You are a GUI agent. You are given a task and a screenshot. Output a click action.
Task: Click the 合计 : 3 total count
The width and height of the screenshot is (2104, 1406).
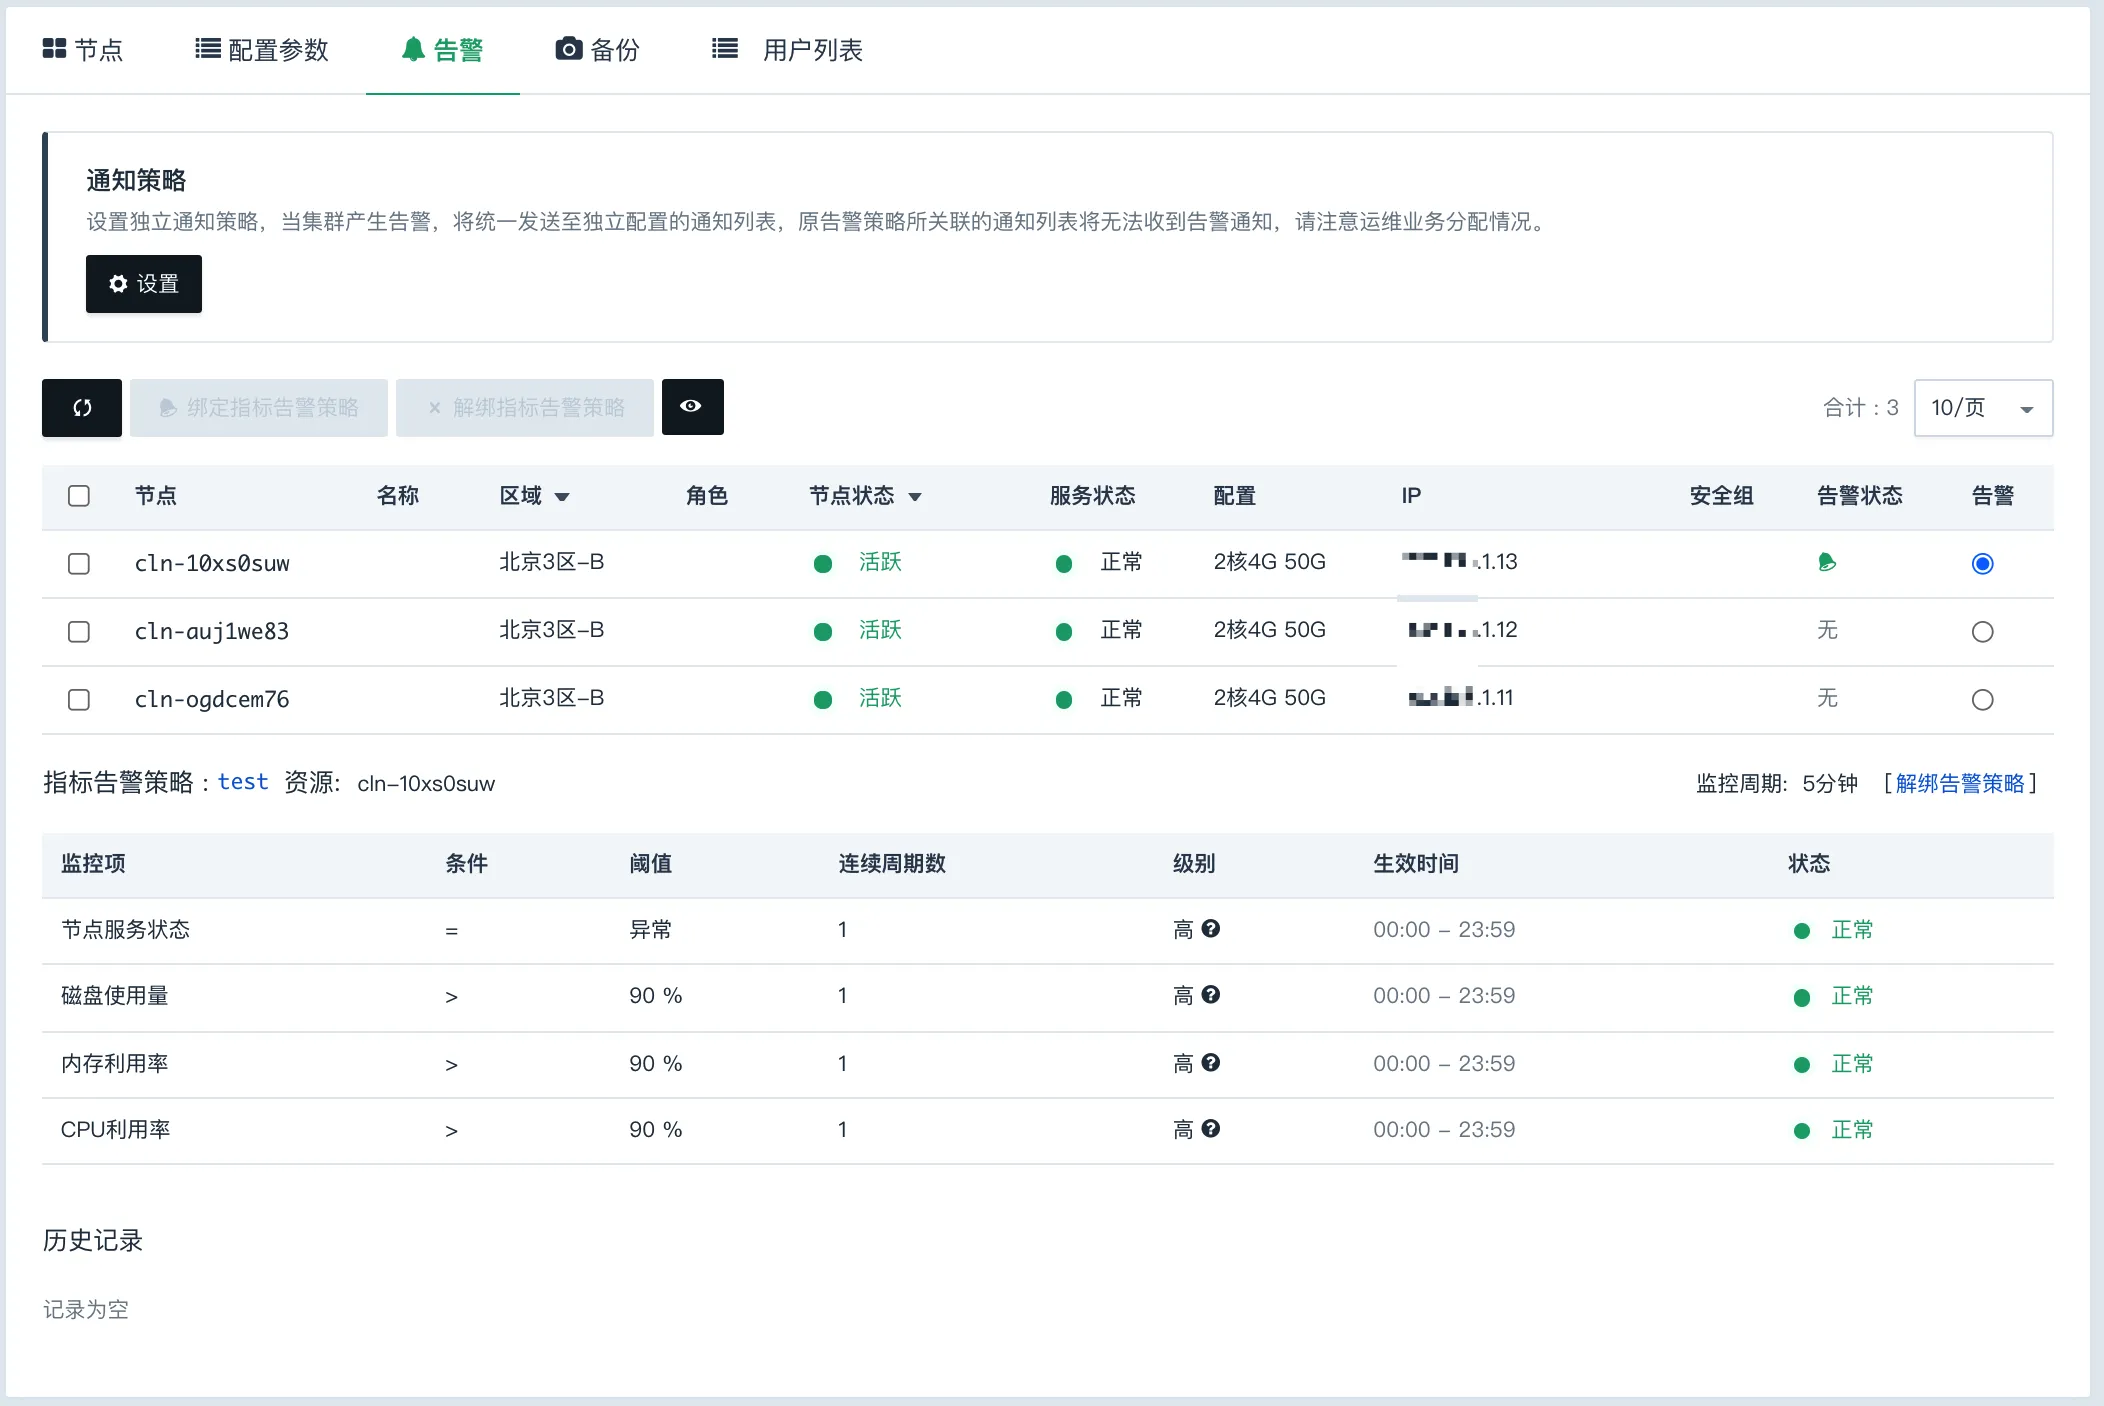(1860, 408)
